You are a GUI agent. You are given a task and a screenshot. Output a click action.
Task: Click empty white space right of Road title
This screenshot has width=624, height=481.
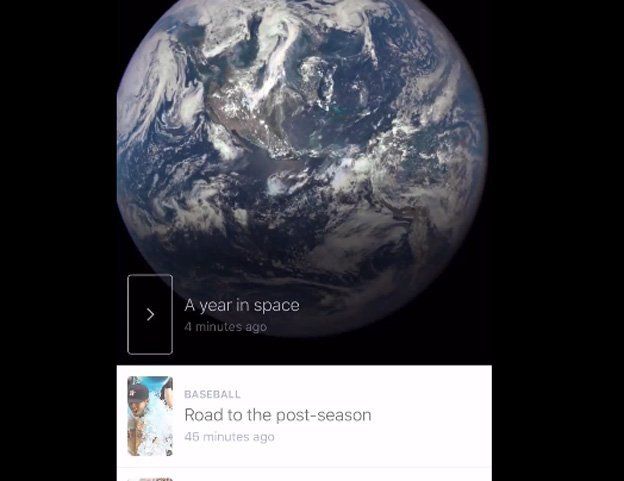(x=432, y=415)
